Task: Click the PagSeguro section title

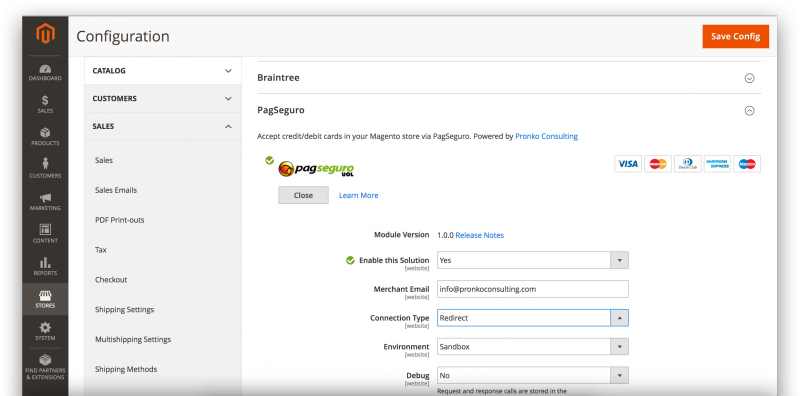Action: point(281,110)
